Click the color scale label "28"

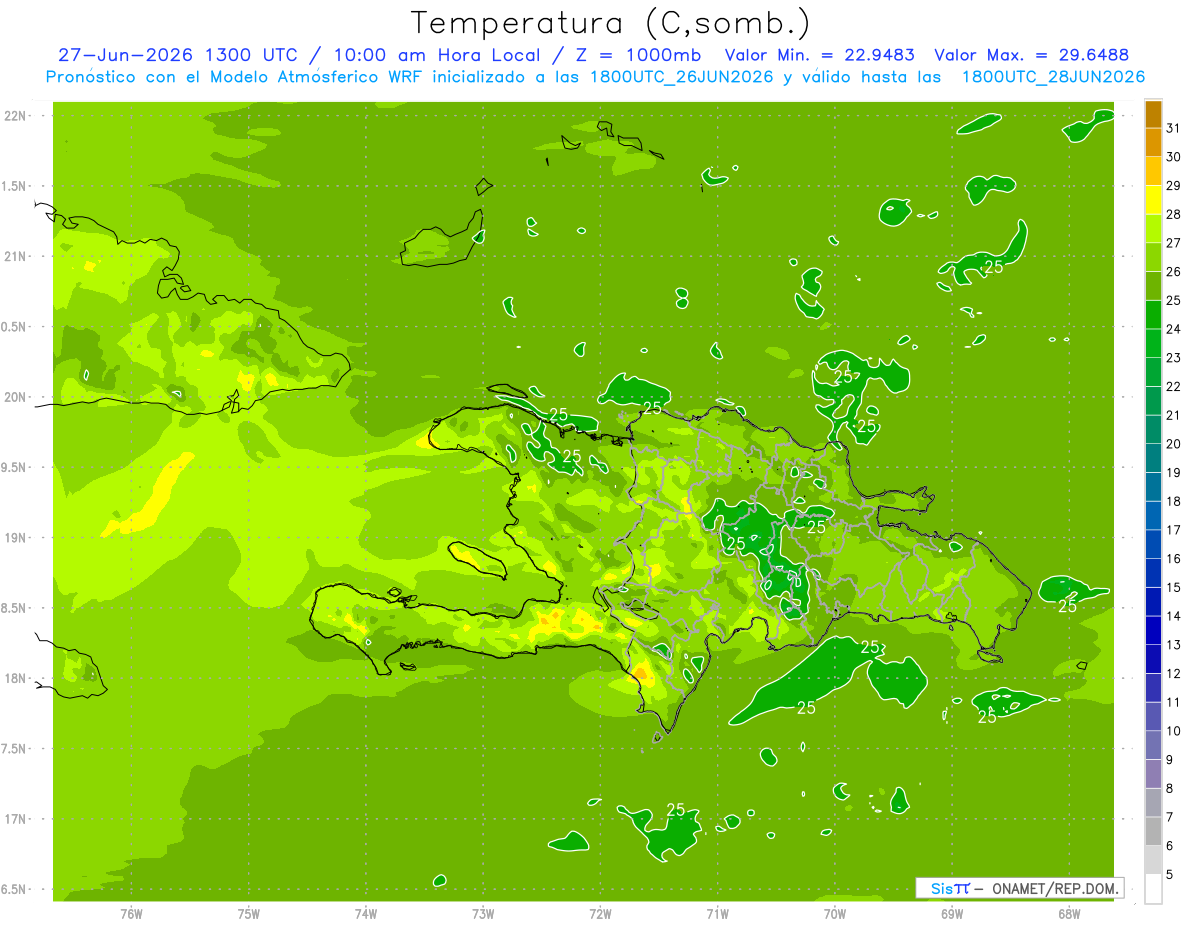pos(1173,215)
